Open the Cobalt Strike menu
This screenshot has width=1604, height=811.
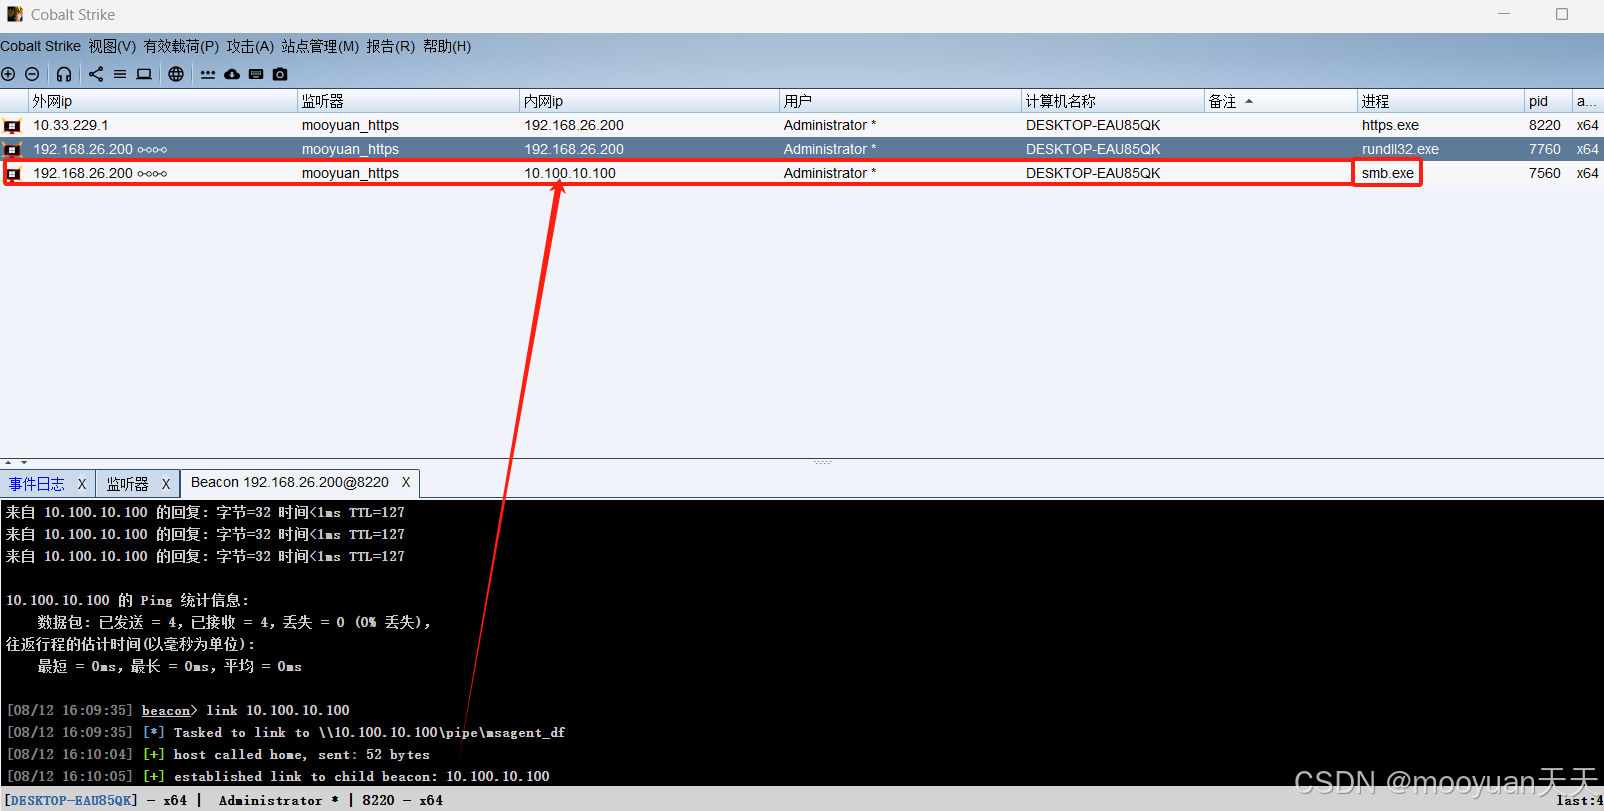coord(40,46)
